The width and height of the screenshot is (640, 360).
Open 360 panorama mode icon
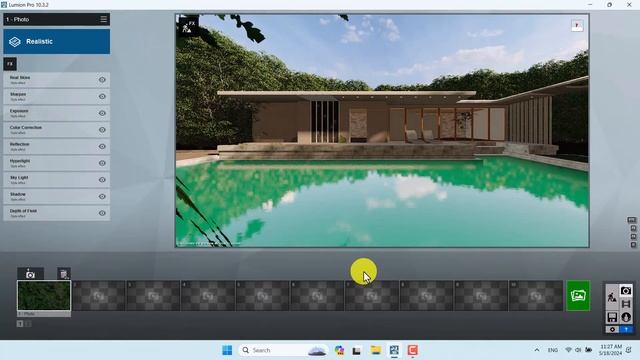tap(626, 317)
